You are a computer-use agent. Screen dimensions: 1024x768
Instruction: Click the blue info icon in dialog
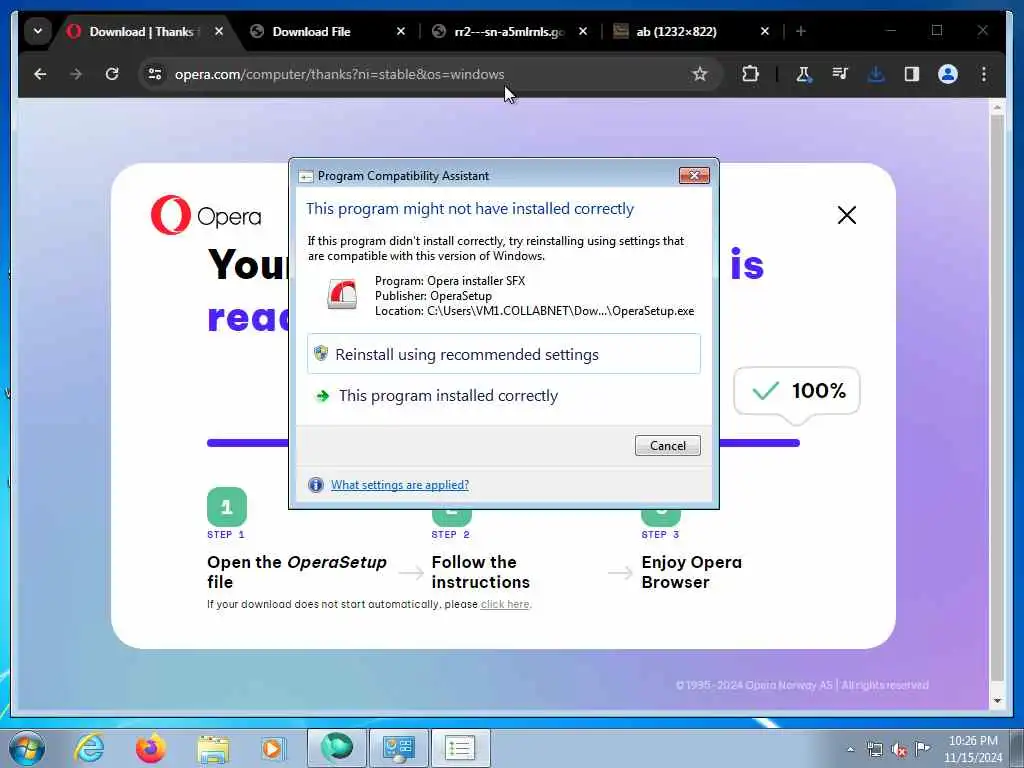315,485
